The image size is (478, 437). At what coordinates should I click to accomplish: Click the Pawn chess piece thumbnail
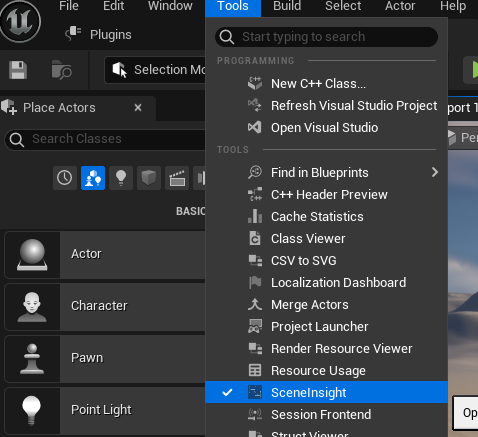(32, 359)
